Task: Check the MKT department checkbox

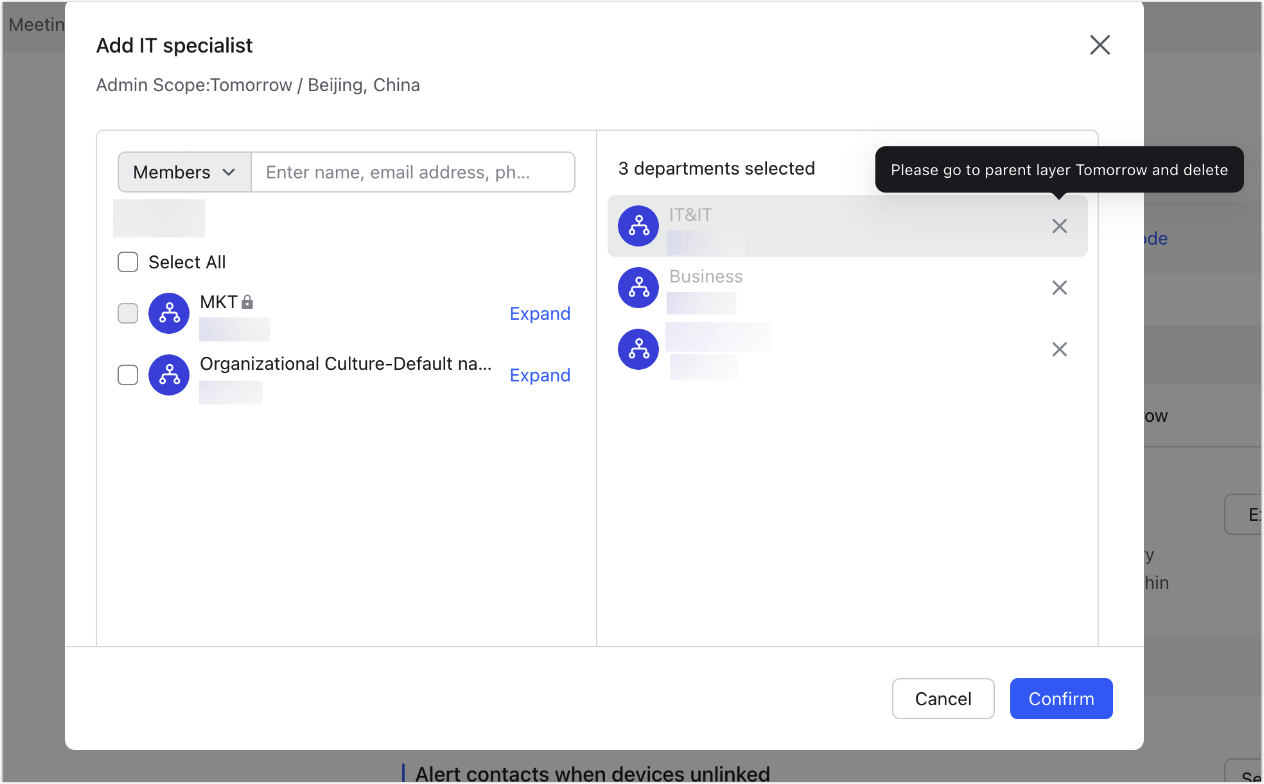Action: [x=127, y=313]
